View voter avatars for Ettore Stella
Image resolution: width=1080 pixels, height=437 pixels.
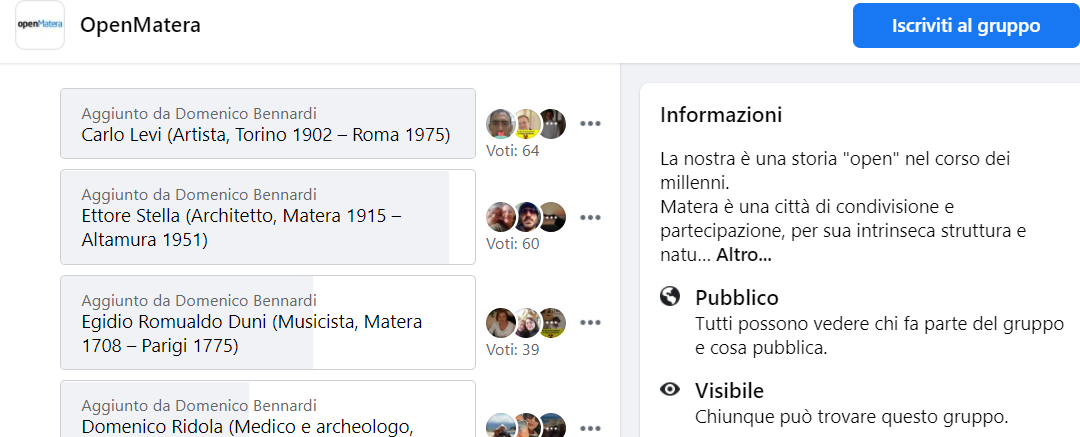coord(526,217)
